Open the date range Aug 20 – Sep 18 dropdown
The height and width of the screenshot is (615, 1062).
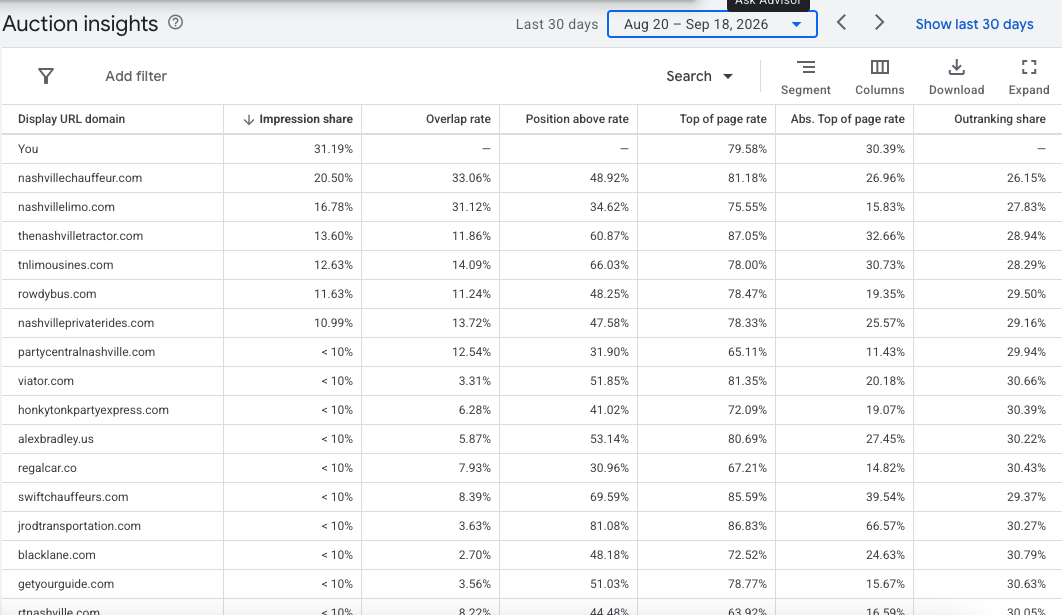[x=712, y=24]
